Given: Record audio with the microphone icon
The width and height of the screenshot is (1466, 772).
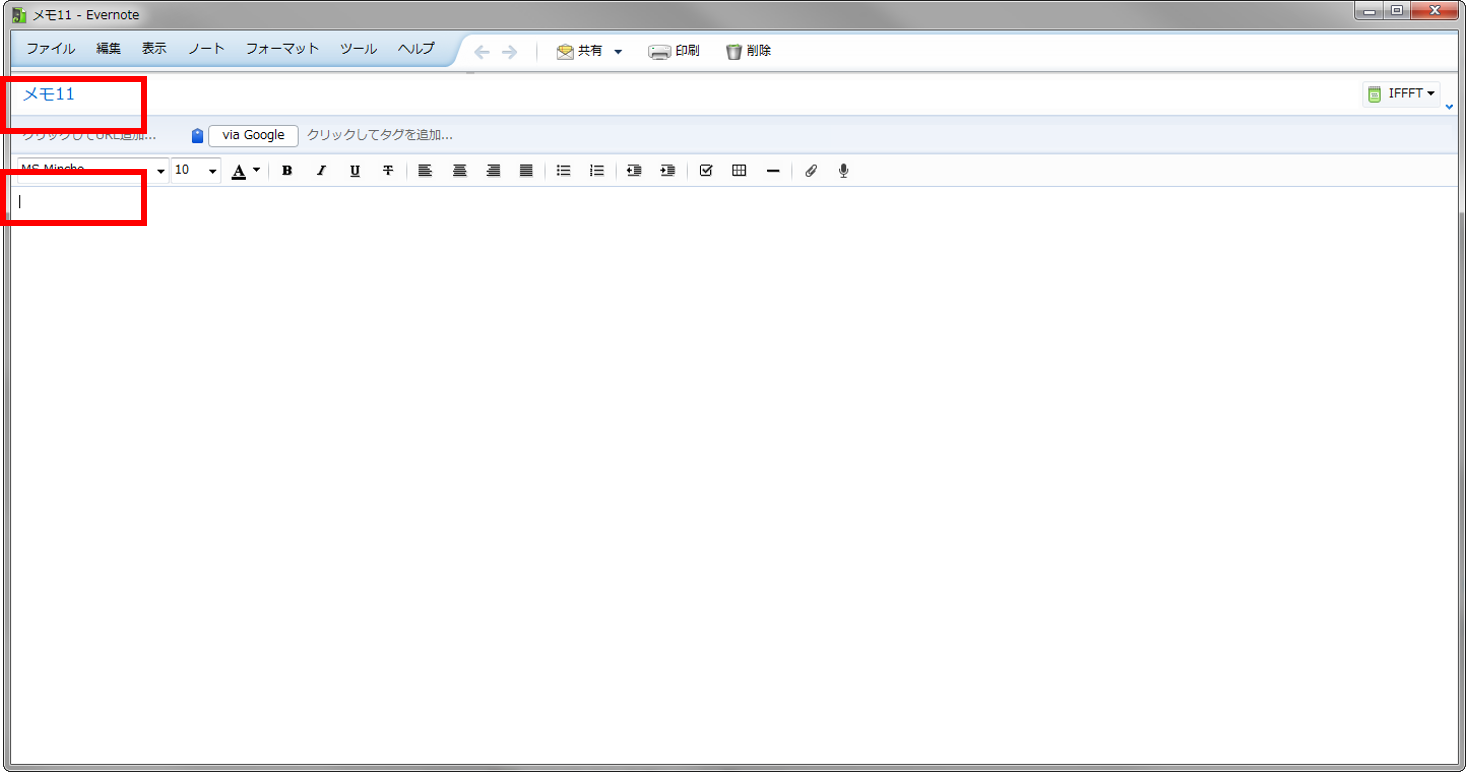Looking at the screenshot, I should (844, 171).
